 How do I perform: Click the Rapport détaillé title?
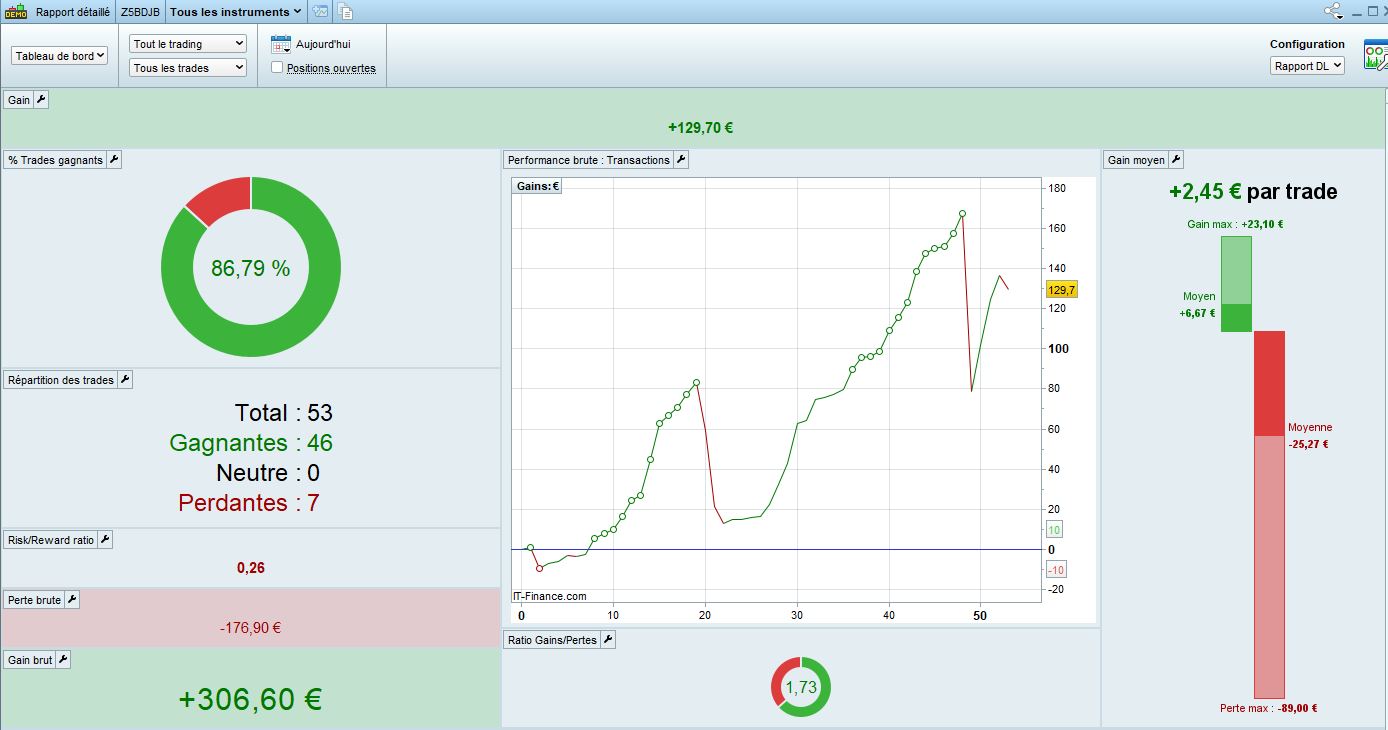click(x=73, y=12)
